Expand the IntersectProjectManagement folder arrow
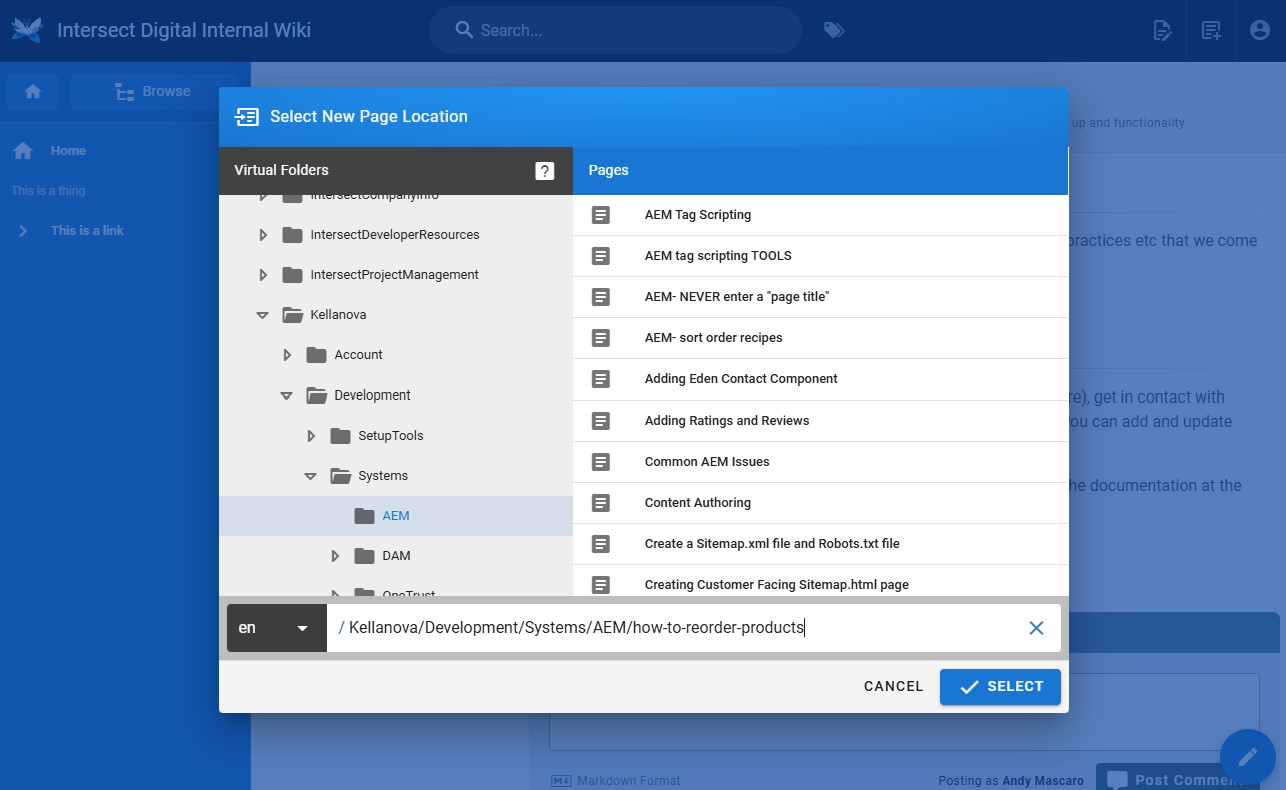 263,275
